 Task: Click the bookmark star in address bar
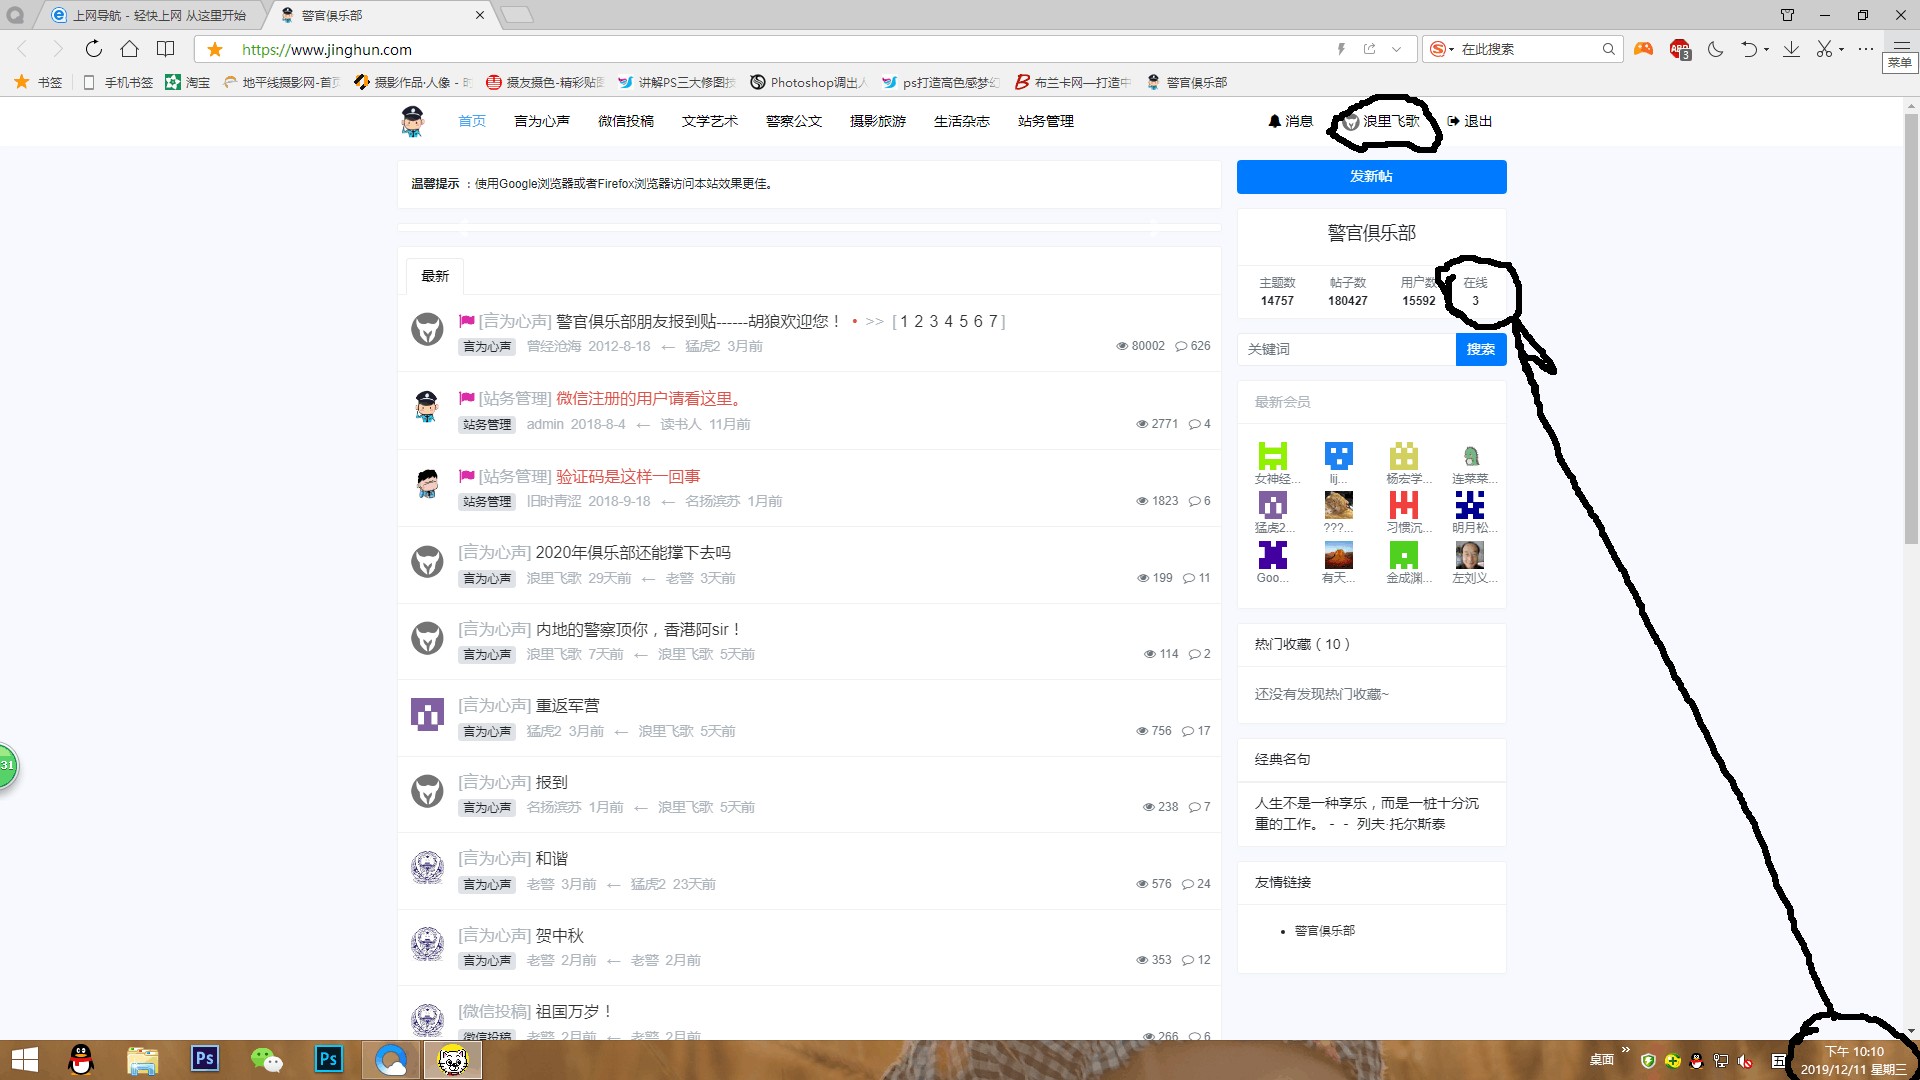(x=215, y=49)
